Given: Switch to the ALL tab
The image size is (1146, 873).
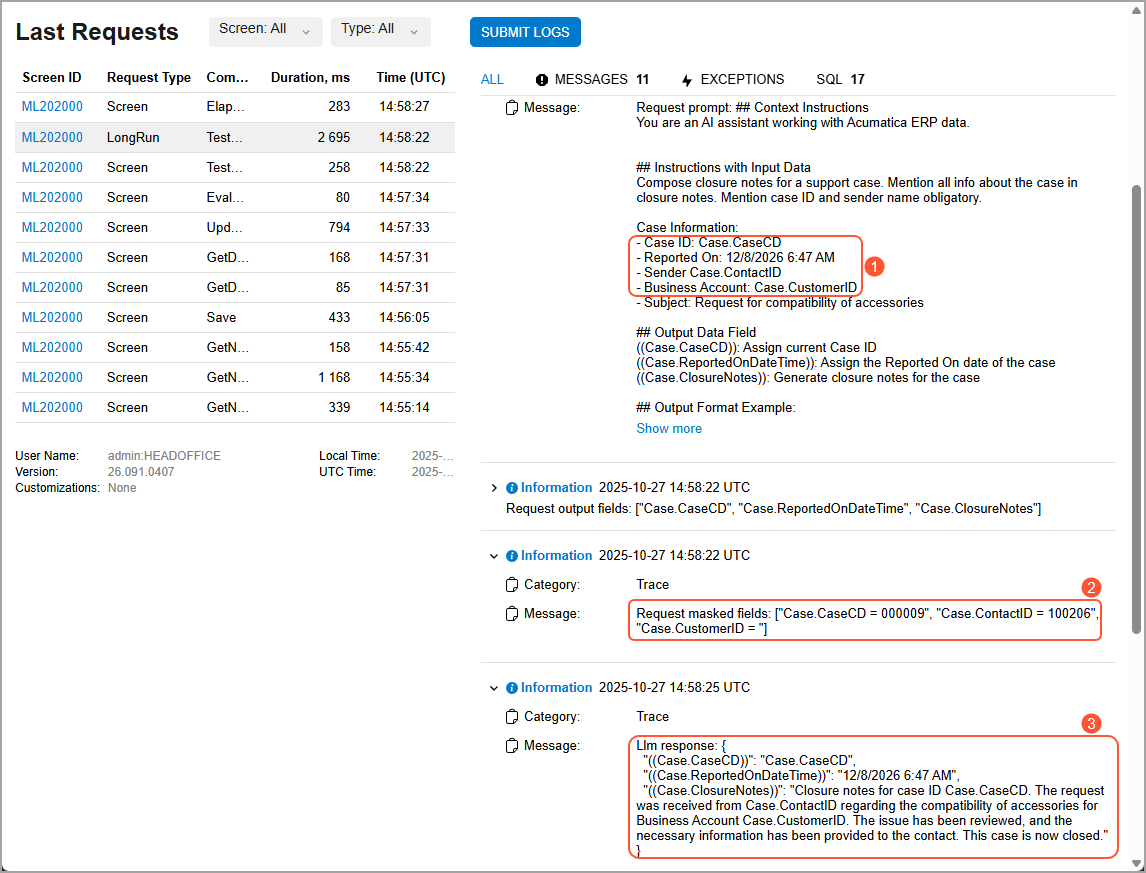Looking at the screenshot, I should [492, 79].
